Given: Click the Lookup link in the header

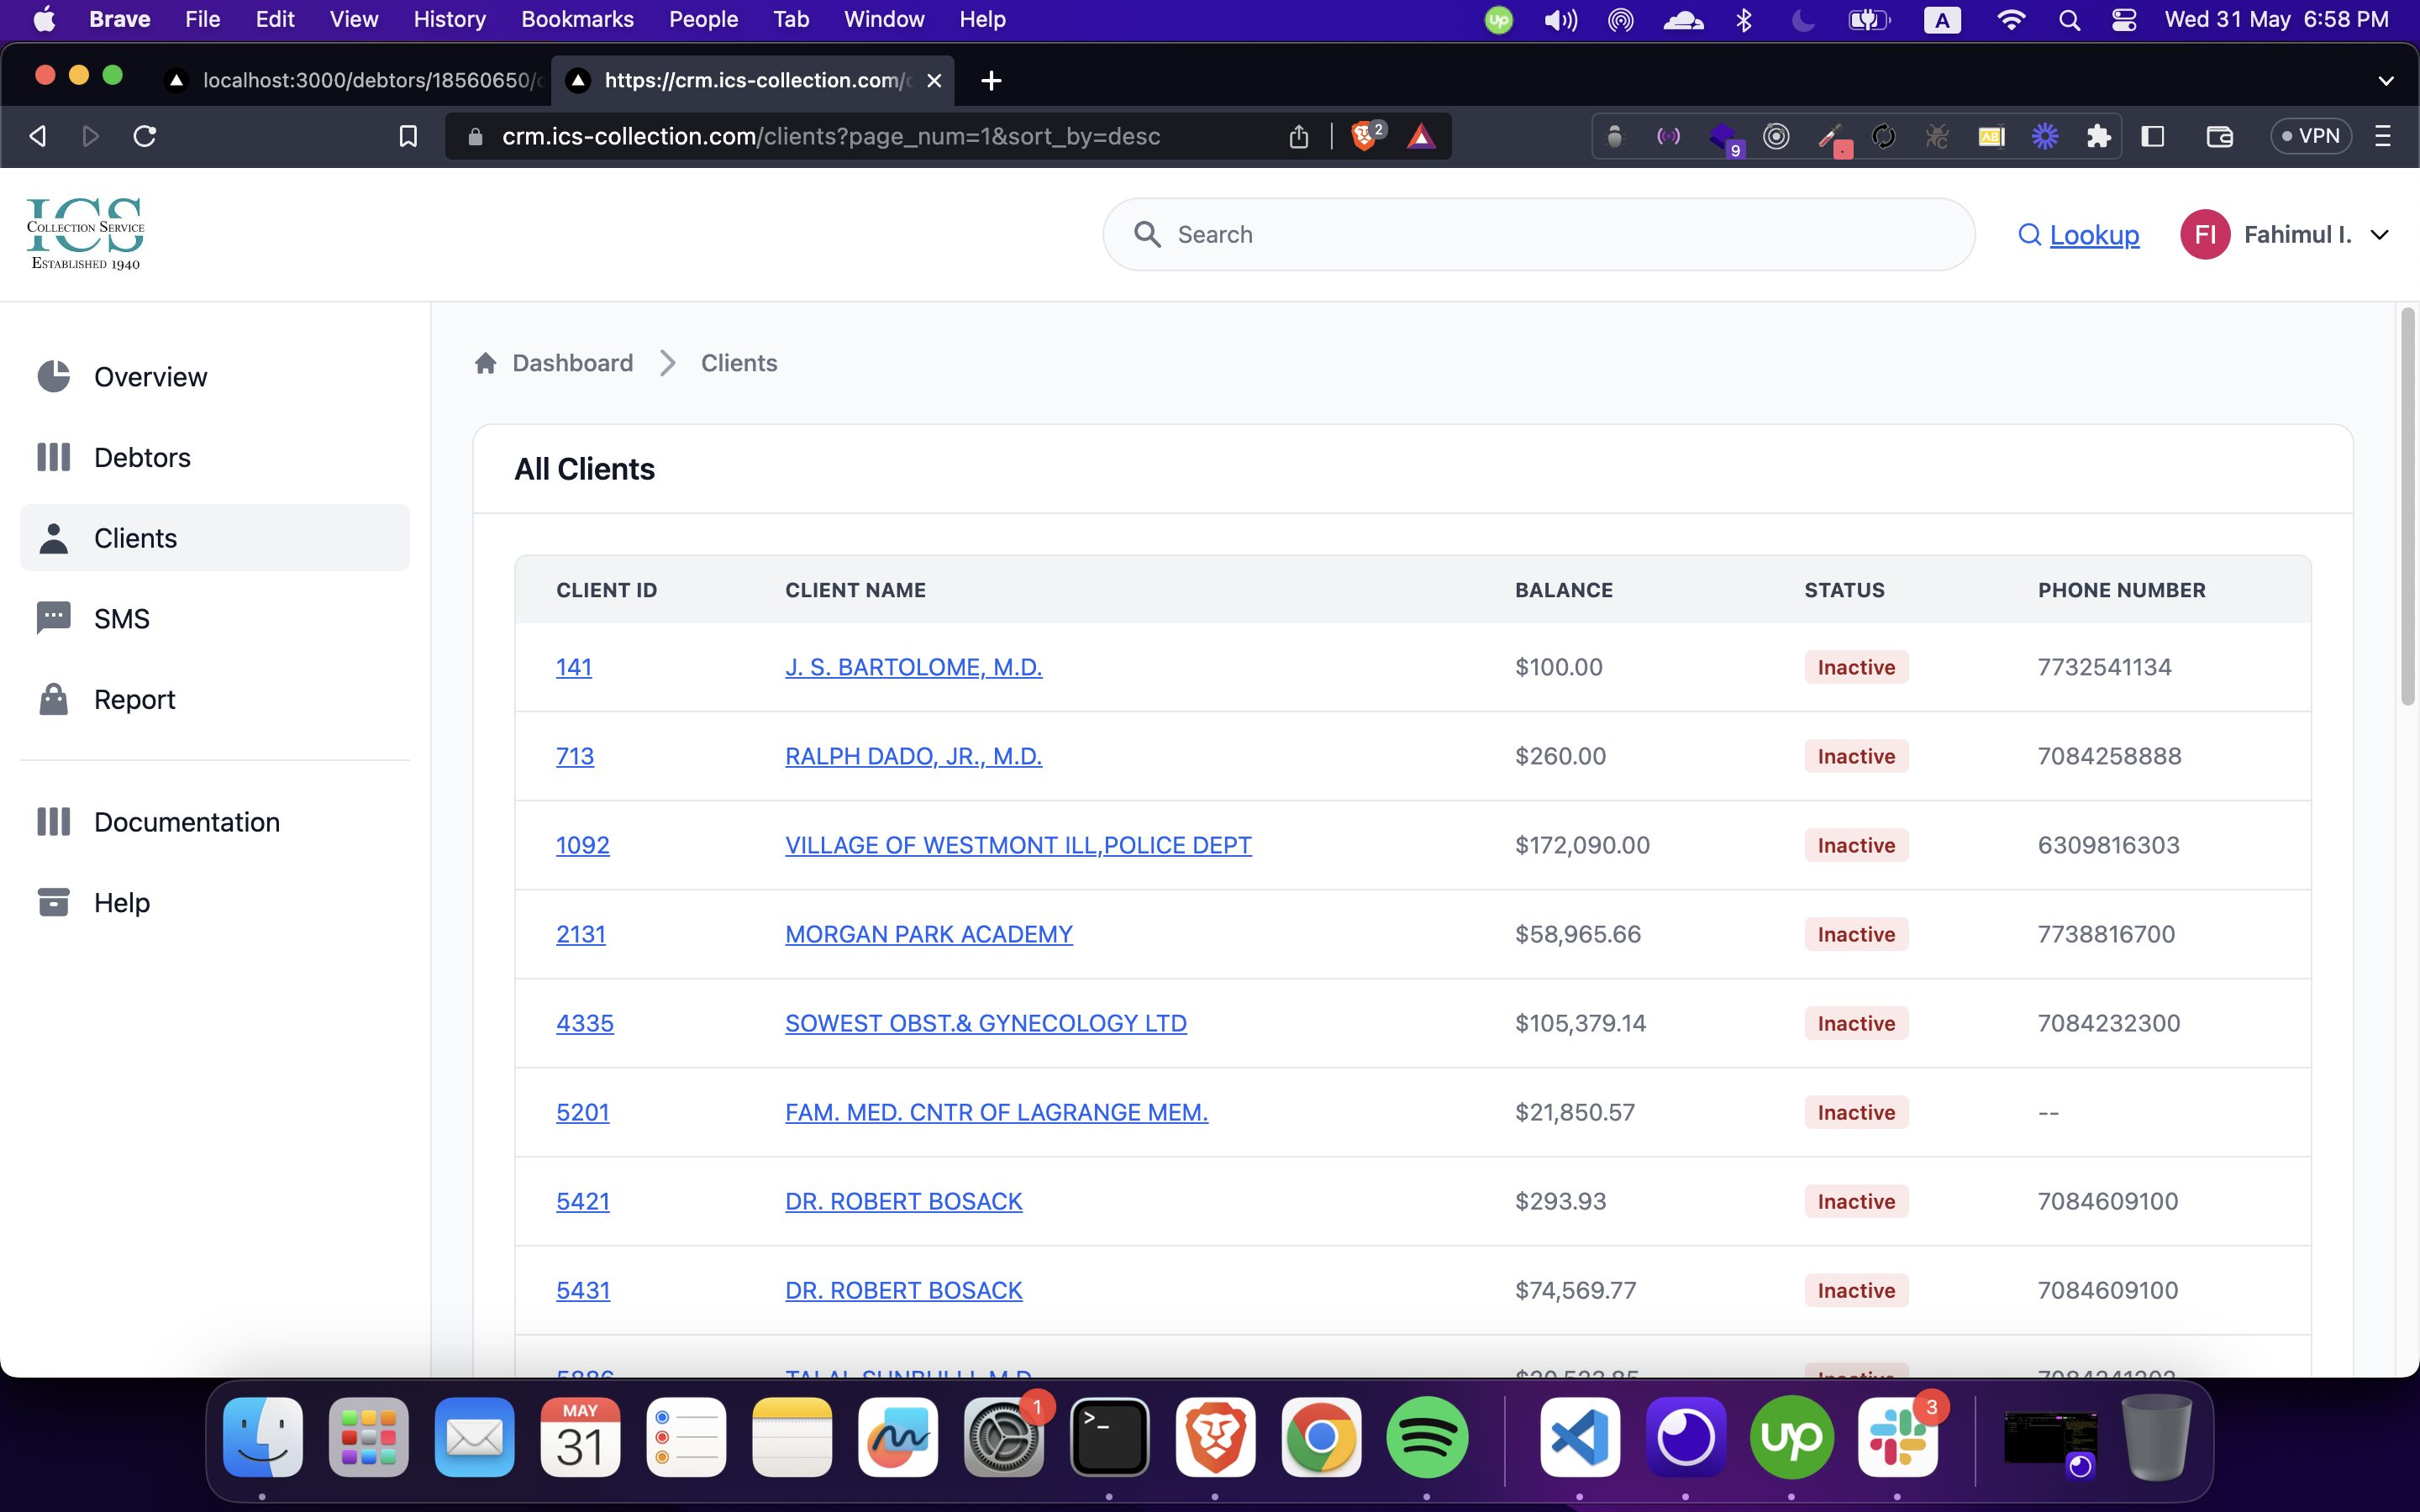Looking at the screenshot, I should (2093, 235).
